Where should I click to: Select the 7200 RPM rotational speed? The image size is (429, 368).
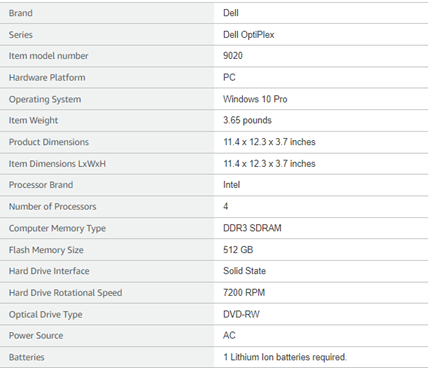point(244,292)
